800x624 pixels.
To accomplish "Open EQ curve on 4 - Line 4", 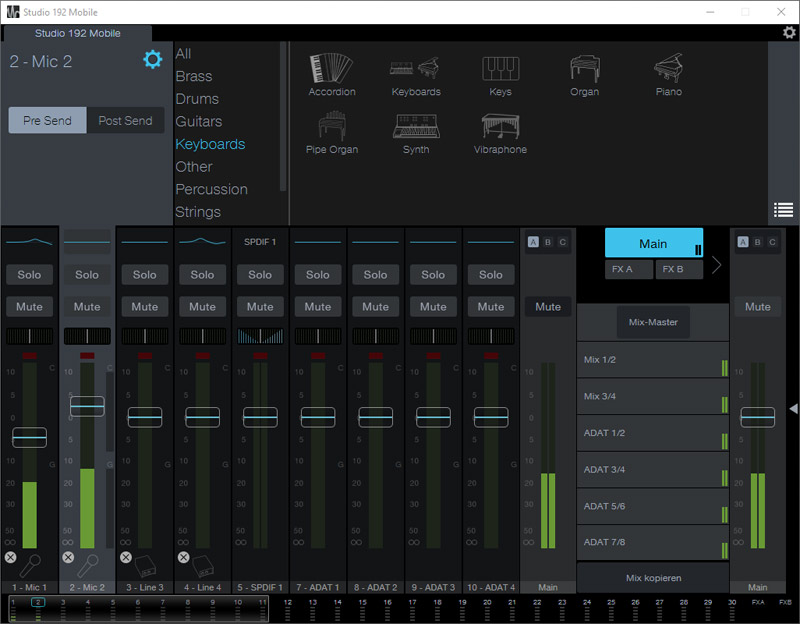I will 202,241.
